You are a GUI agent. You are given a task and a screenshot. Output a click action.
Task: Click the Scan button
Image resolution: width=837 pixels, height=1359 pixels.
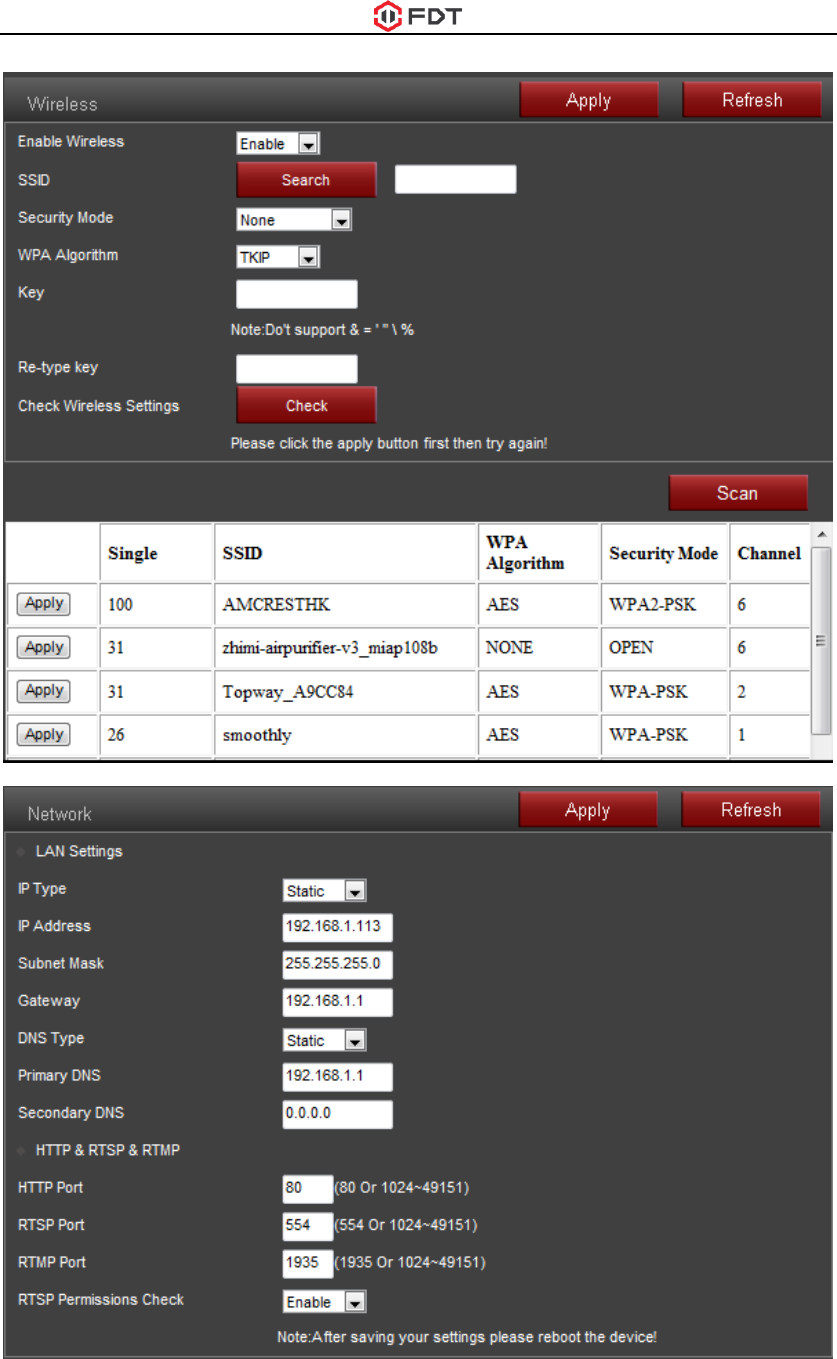(x=738, y=493)
